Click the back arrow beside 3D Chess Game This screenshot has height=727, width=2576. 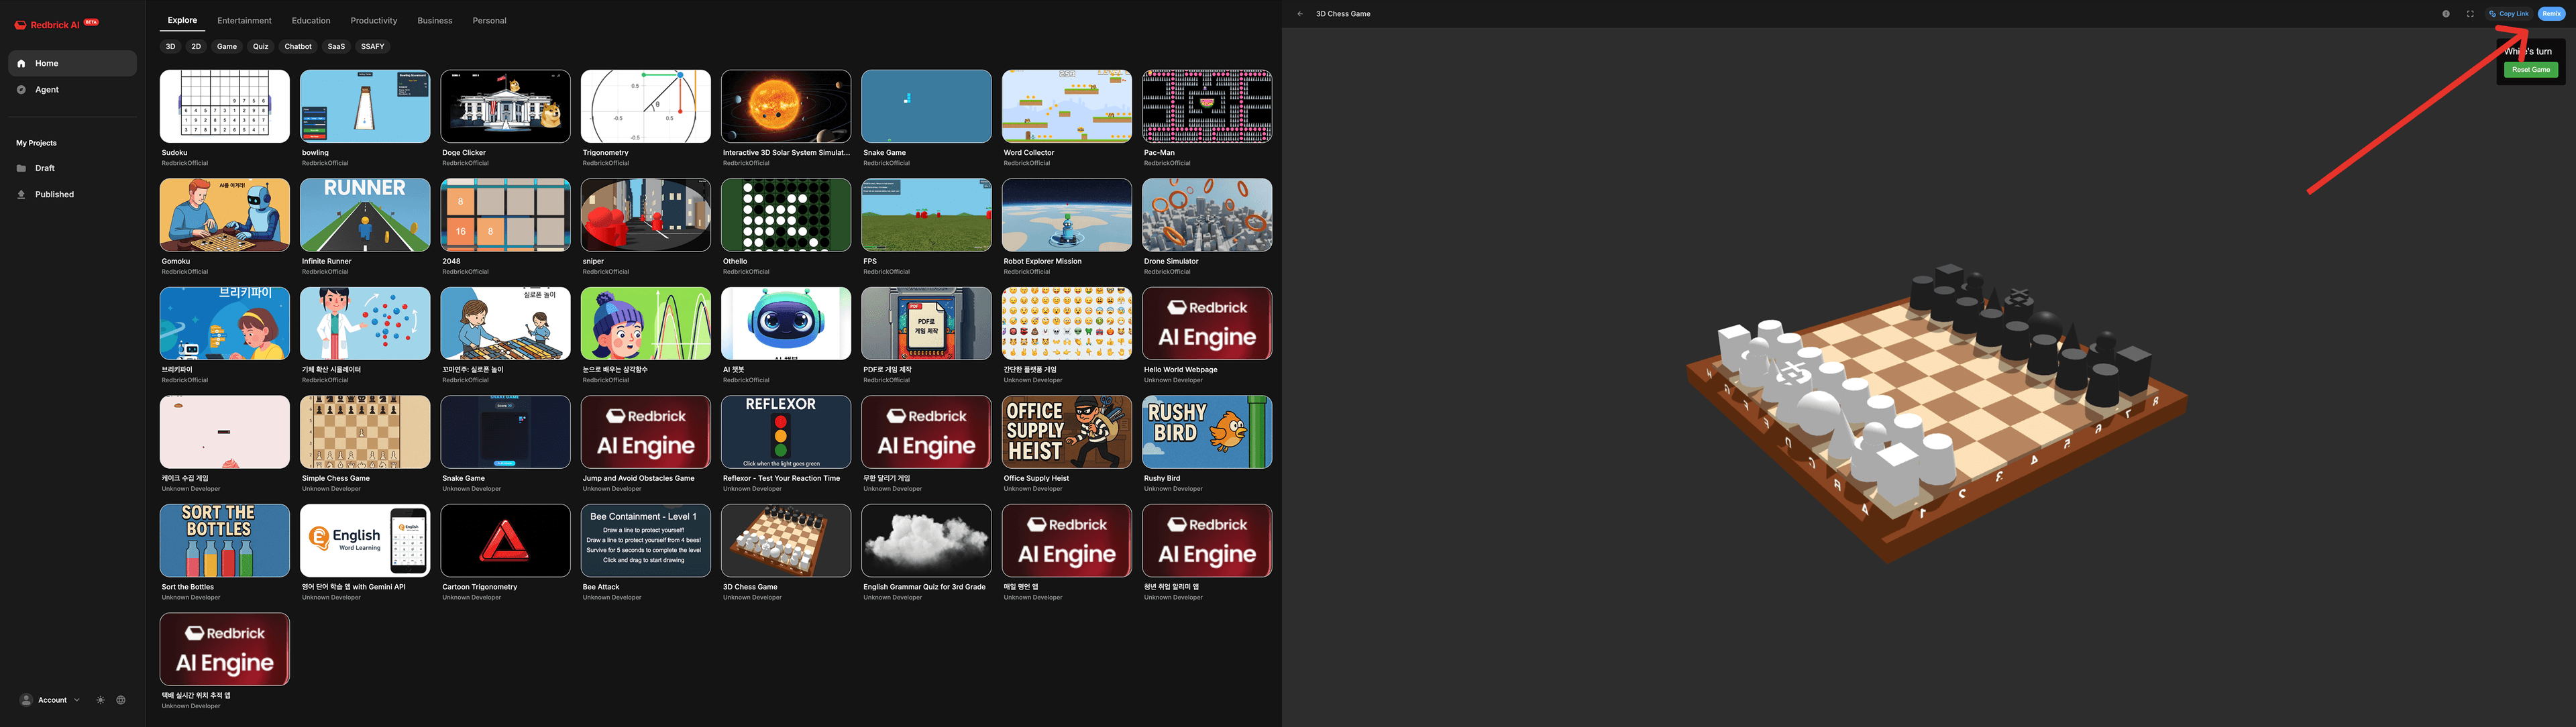click(1299, 14)
